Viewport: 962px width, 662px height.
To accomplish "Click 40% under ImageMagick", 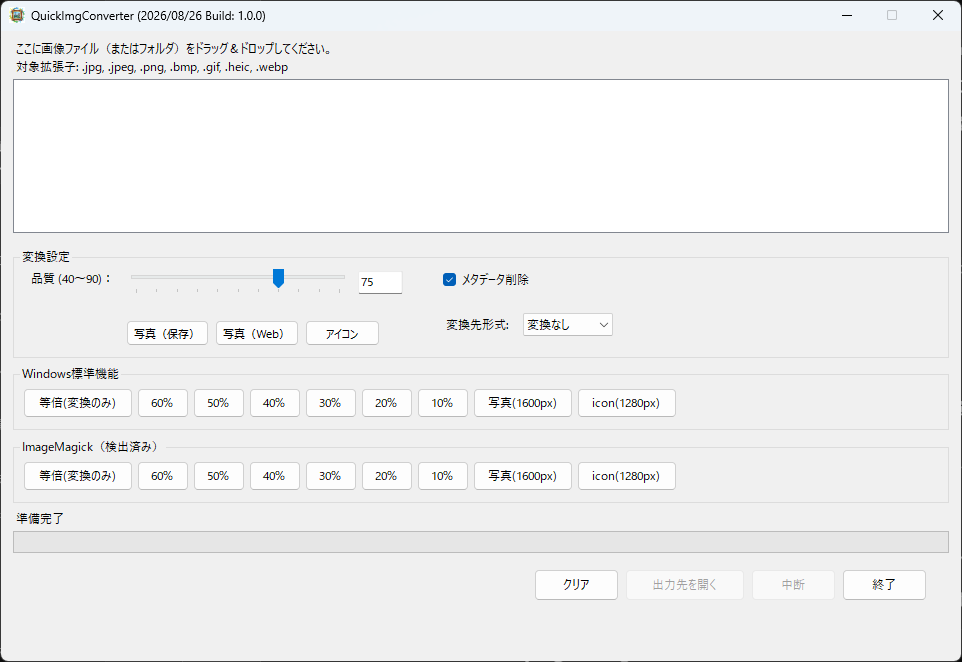I will coord(274,476).
